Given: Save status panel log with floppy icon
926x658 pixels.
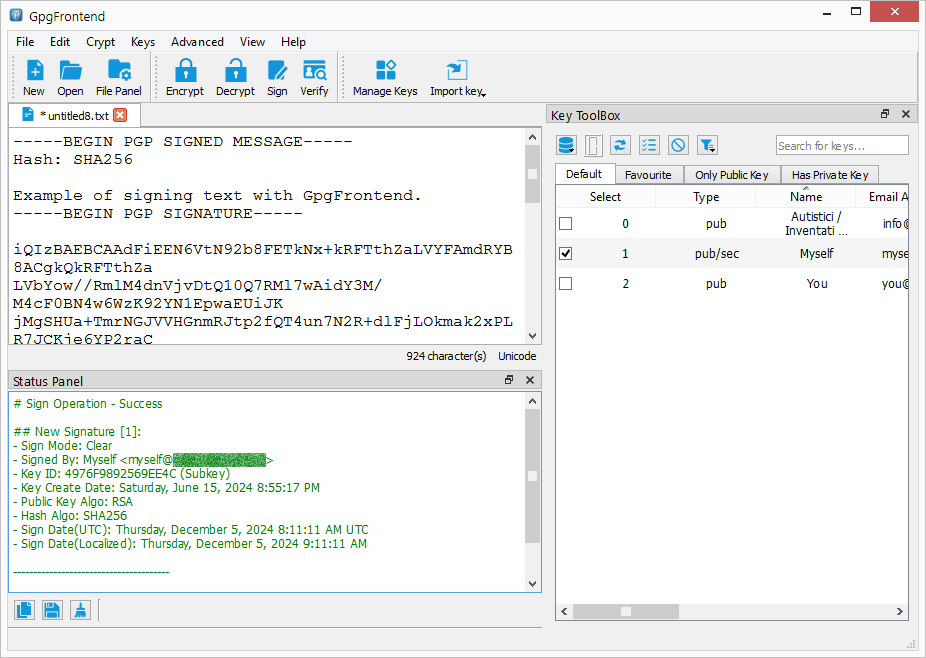Looking at the screenshot, I should coord(52,610).
